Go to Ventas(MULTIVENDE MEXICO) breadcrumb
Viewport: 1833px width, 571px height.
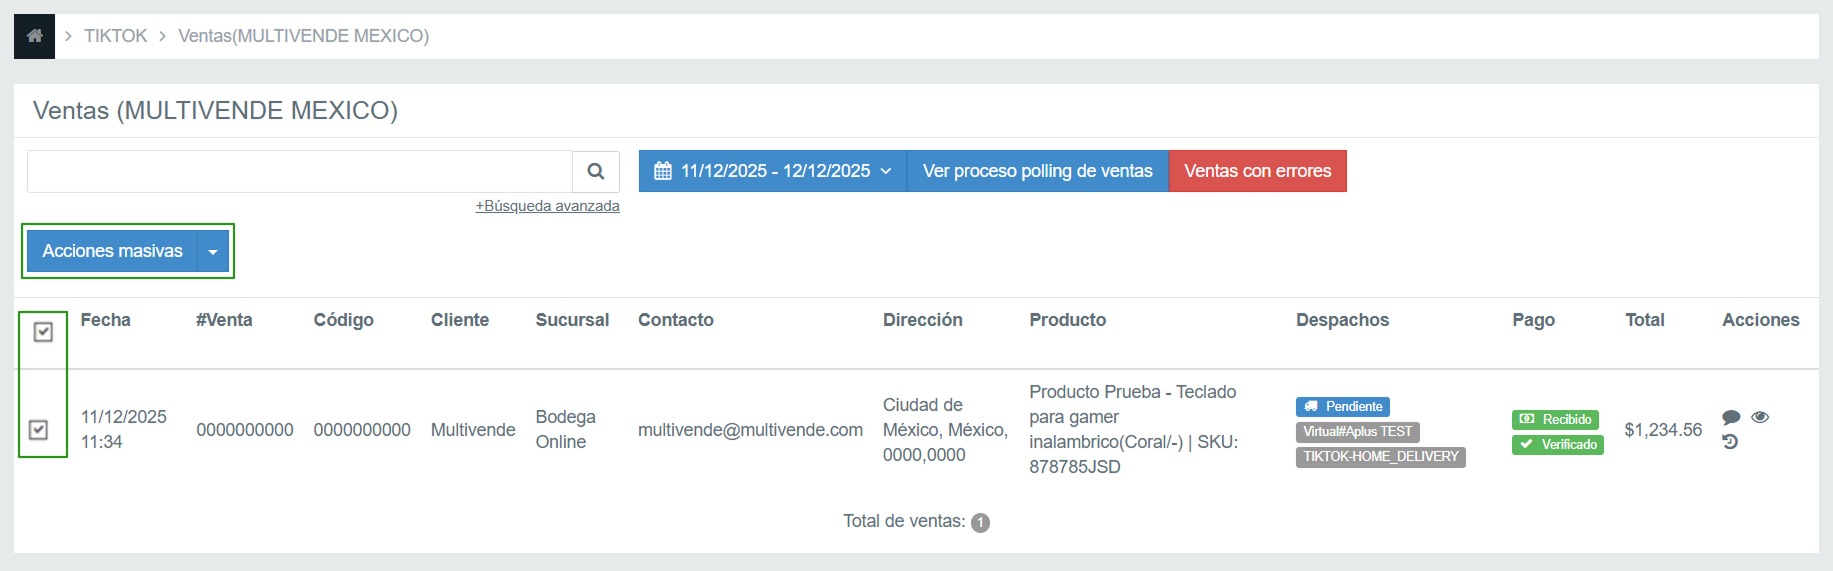(303, 36)
